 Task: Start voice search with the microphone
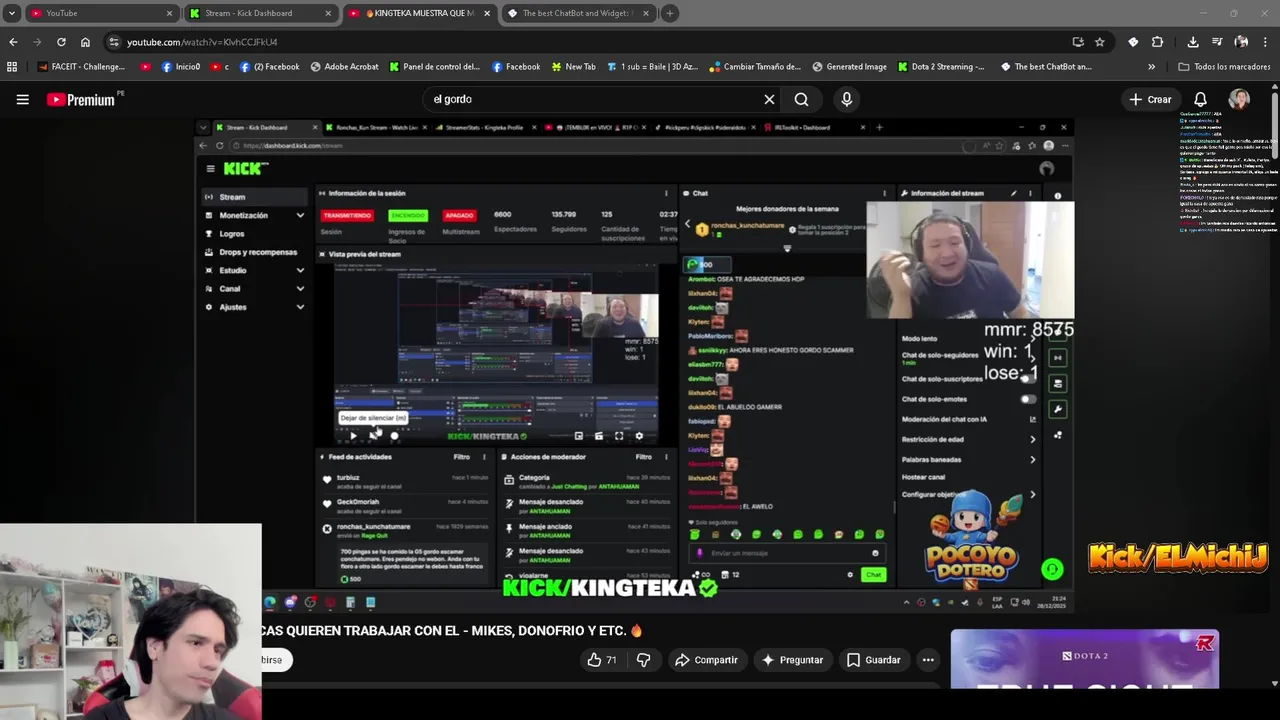click(846, 99)
